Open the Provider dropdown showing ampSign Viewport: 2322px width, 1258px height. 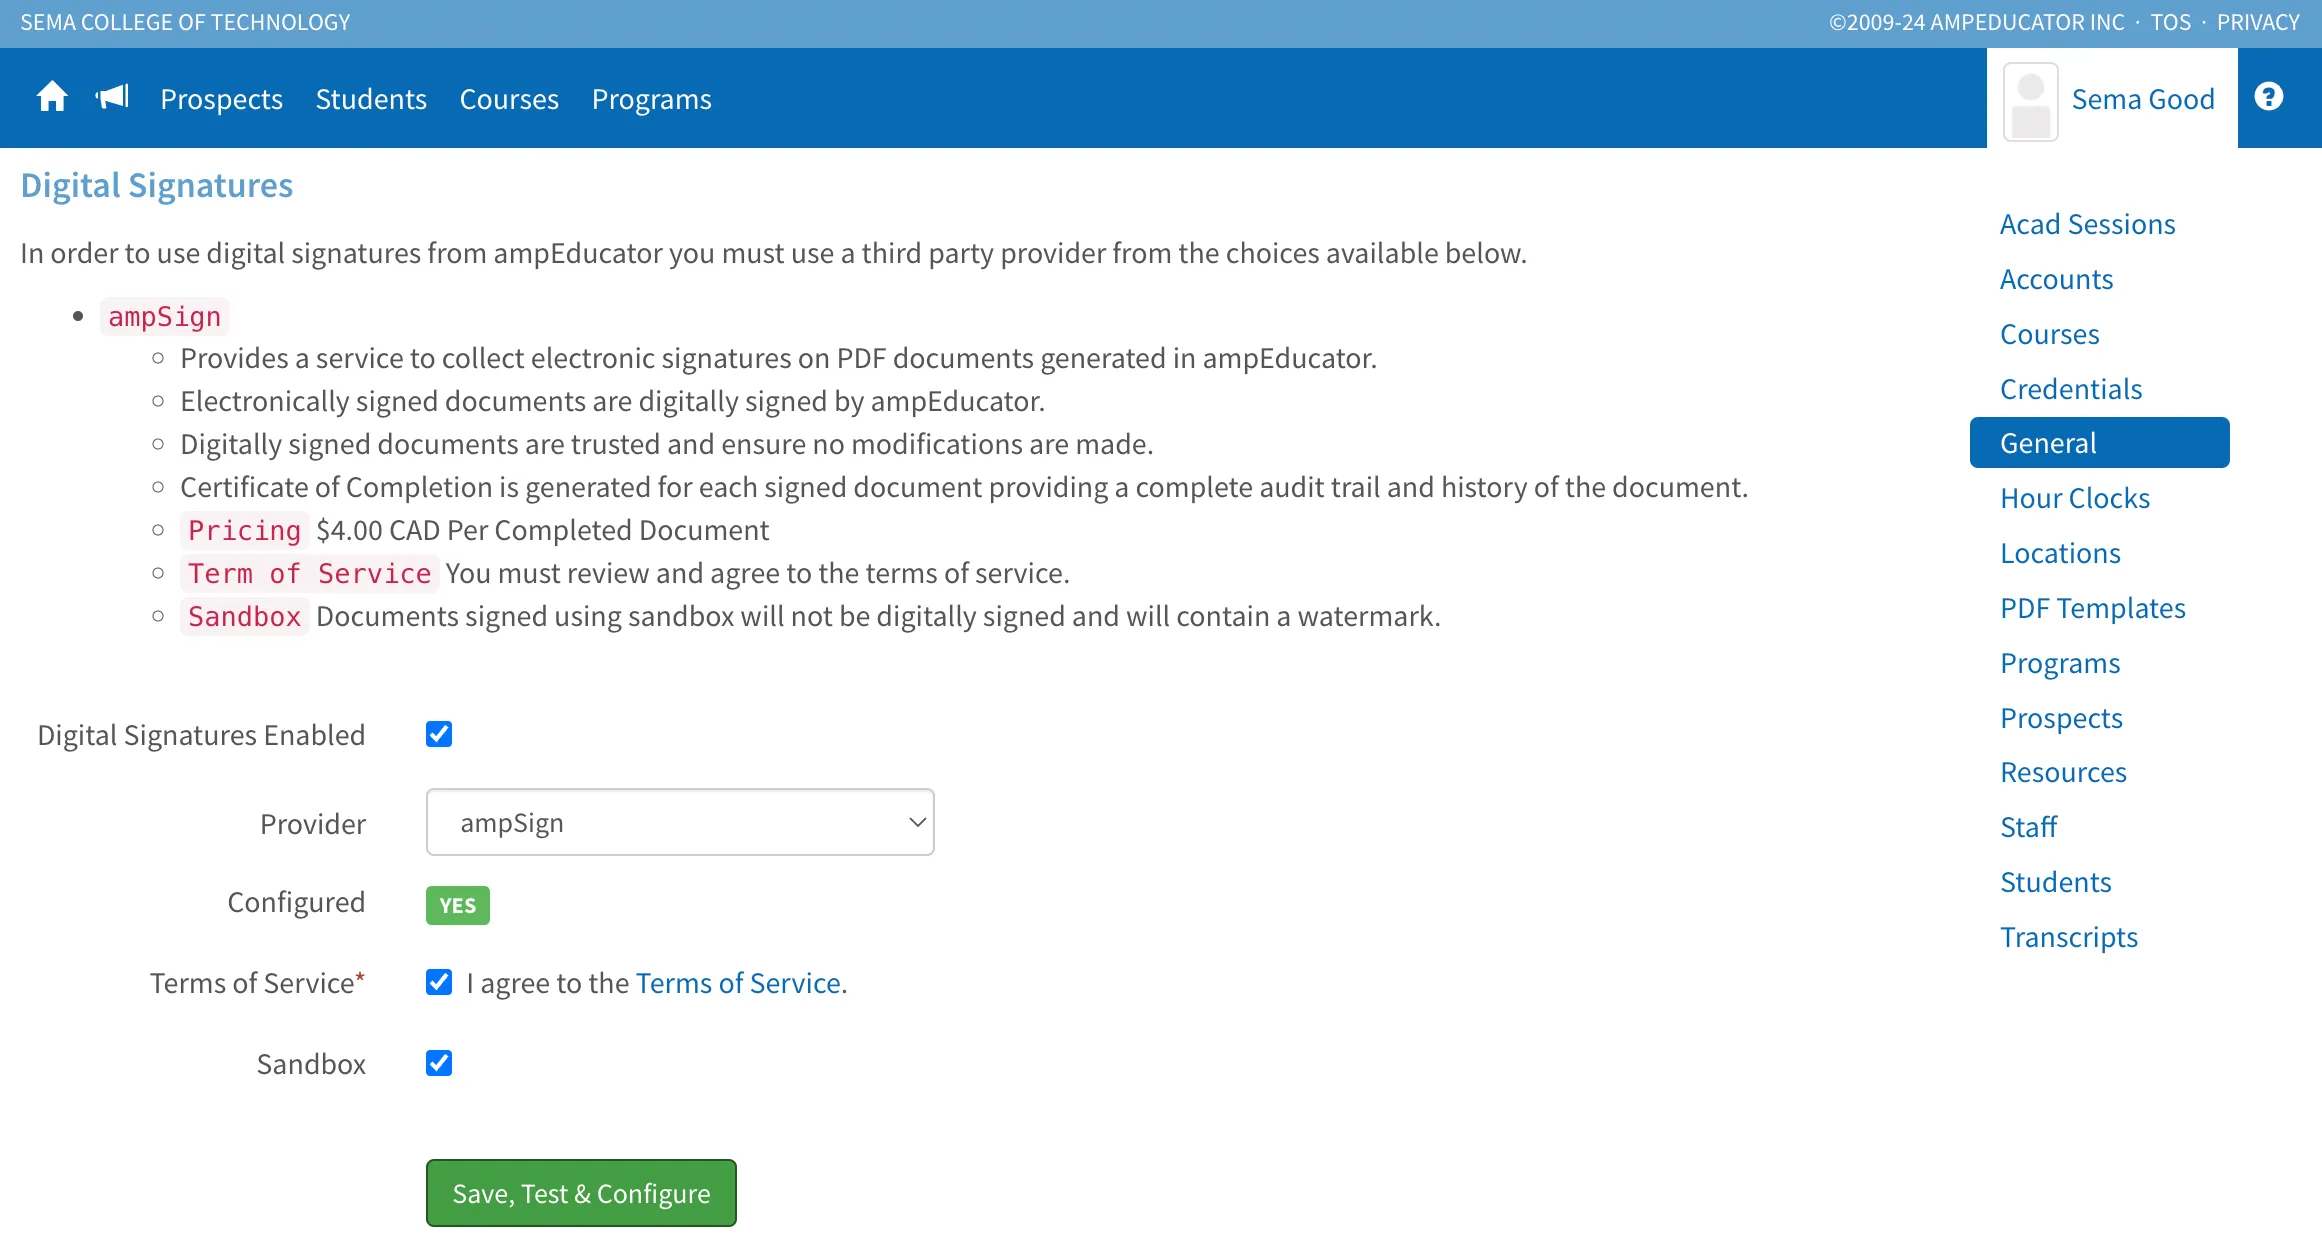[680, 822]
